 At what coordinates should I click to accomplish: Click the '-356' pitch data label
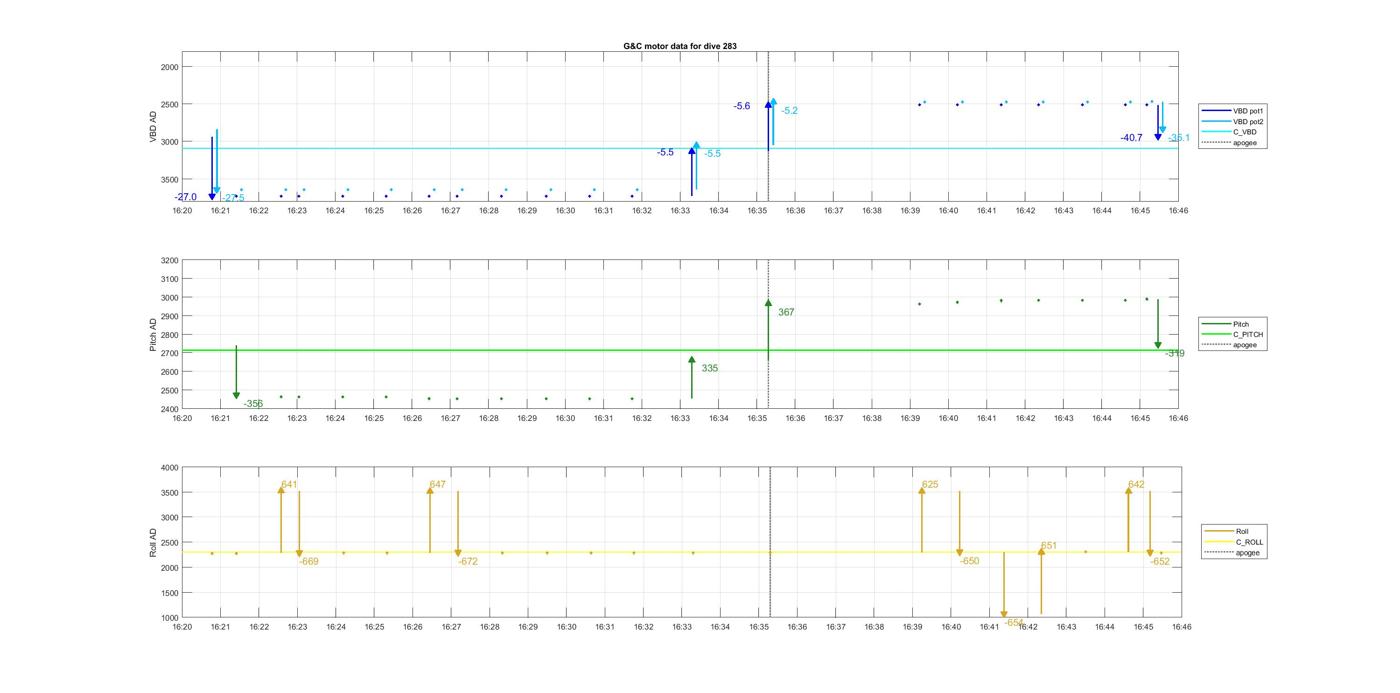tap(253, 404)
